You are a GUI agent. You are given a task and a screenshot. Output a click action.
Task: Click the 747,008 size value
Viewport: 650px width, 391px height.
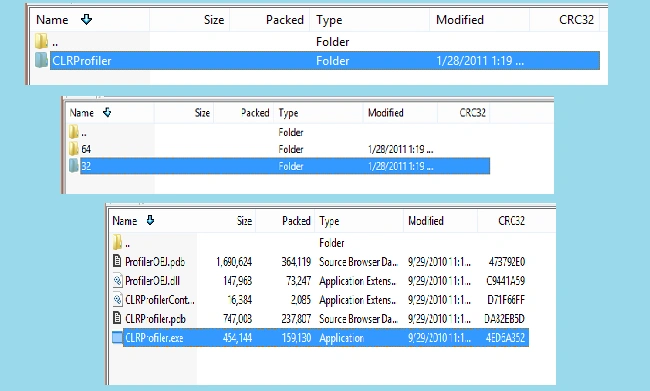point(238,319)
